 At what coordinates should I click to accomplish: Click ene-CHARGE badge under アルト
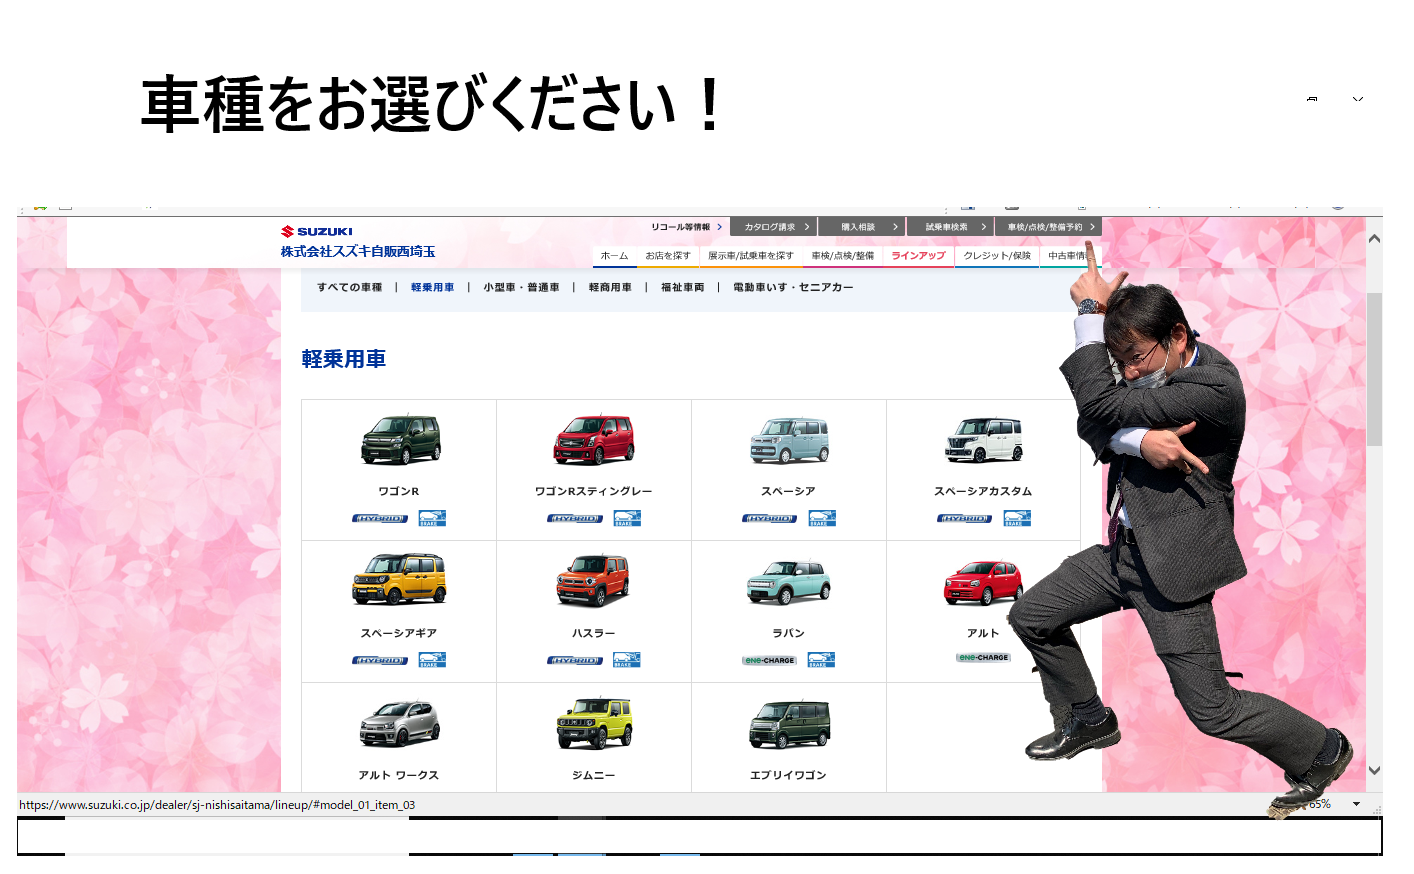point(984,658)
